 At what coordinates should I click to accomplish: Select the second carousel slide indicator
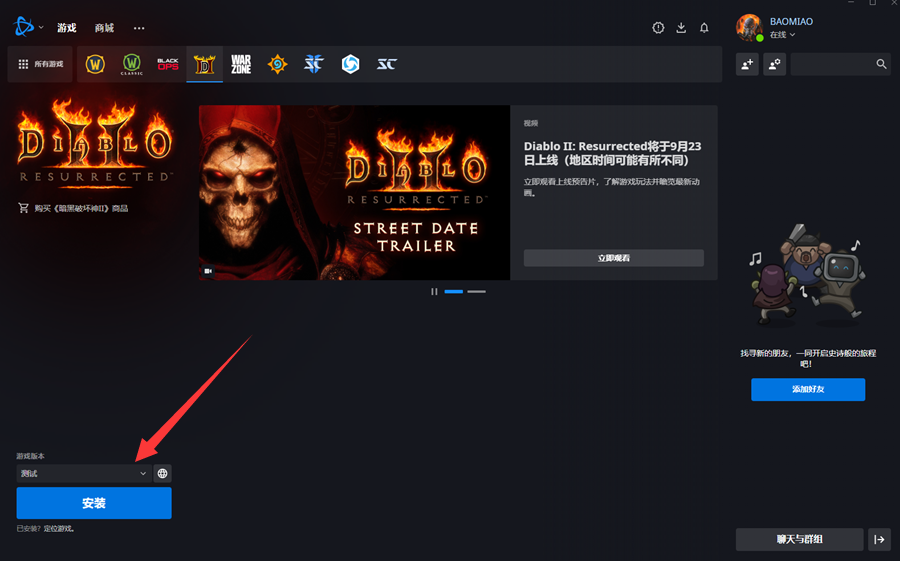tap(476, 292)
